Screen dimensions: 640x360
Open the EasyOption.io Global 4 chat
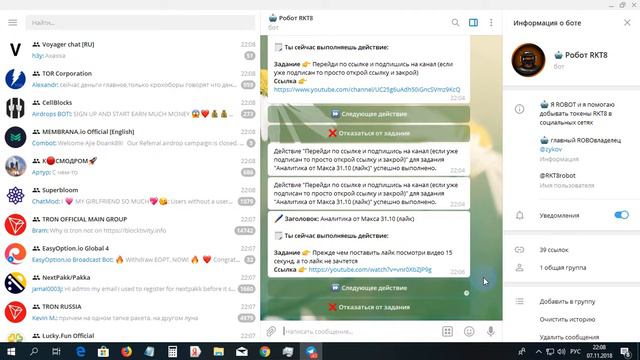(x=130, y=253)
